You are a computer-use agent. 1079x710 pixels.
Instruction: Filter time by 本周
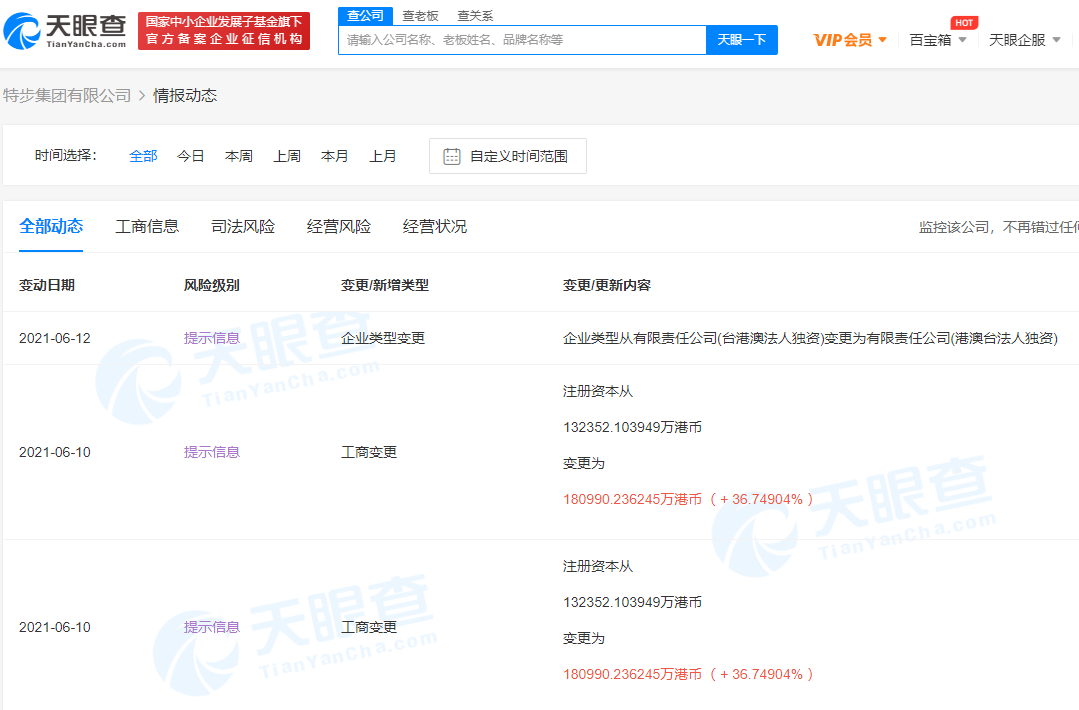point(239,156)
